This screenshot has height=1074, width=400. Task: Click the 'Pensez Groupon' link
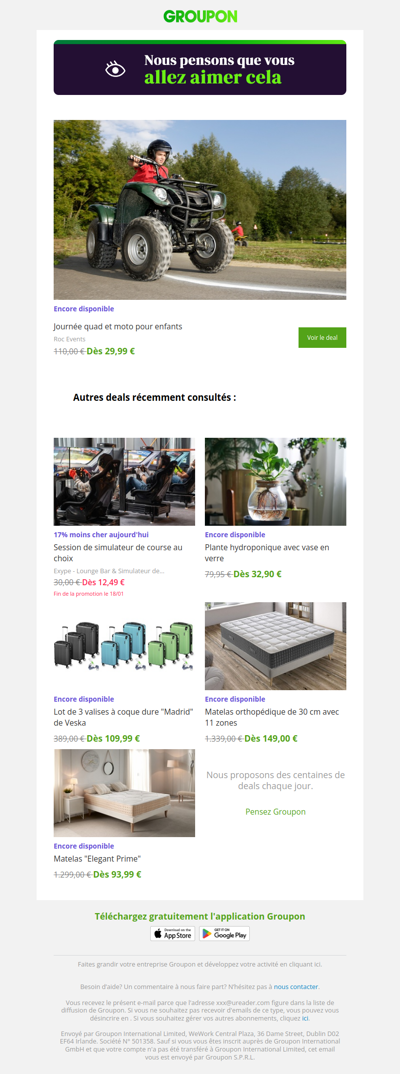click(x=275, y=812)
